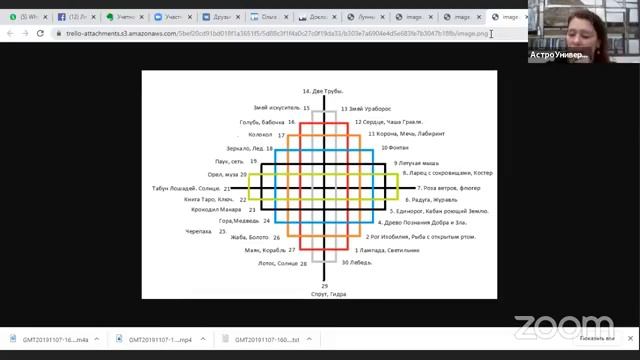
Task: Click the padlock site info icon
Action: (59, 33)
